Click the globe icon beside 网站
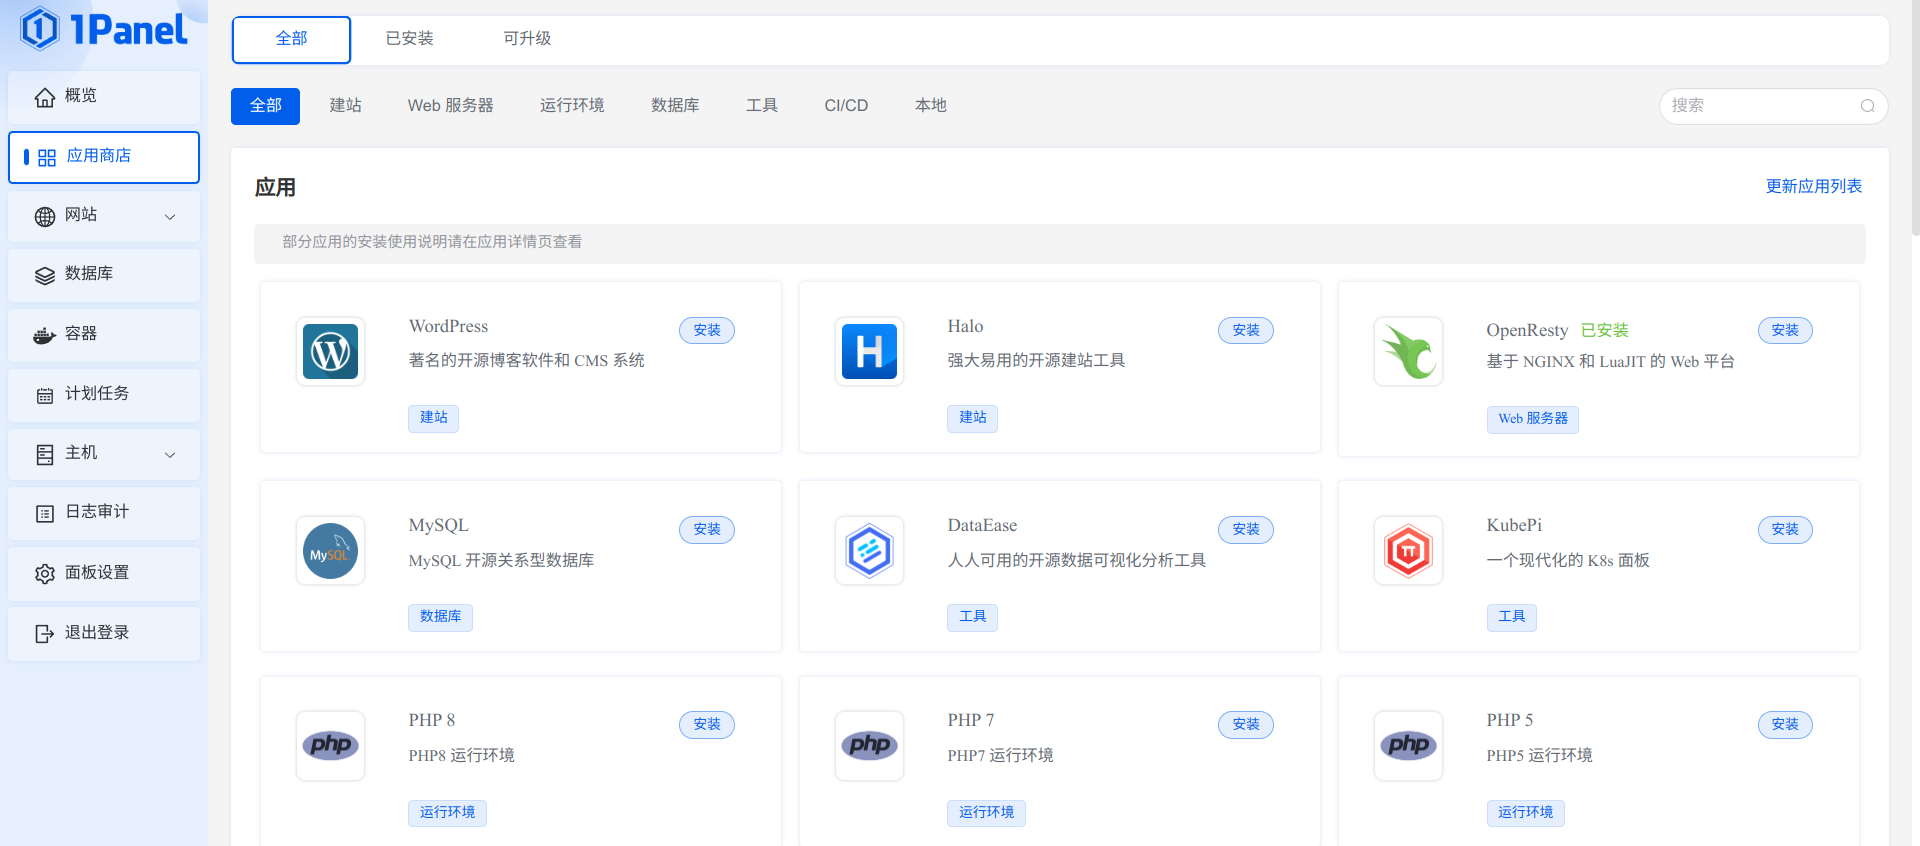Image resolution: width=1920 pixels, height=846 pixels. tap(45, 216)
